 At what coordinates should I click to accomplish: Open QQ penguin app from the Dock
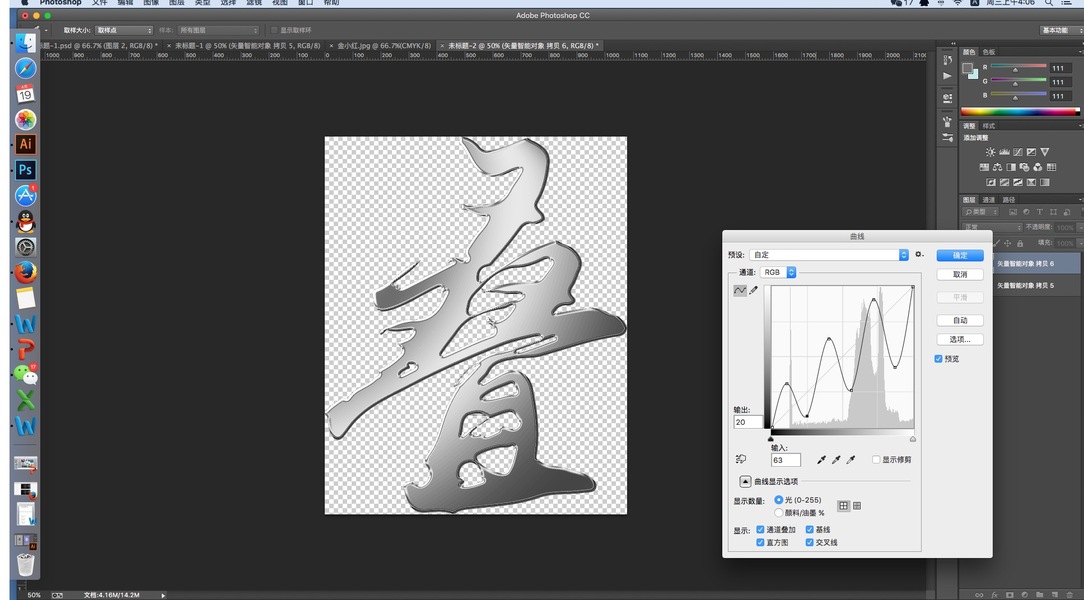[26, 222]
